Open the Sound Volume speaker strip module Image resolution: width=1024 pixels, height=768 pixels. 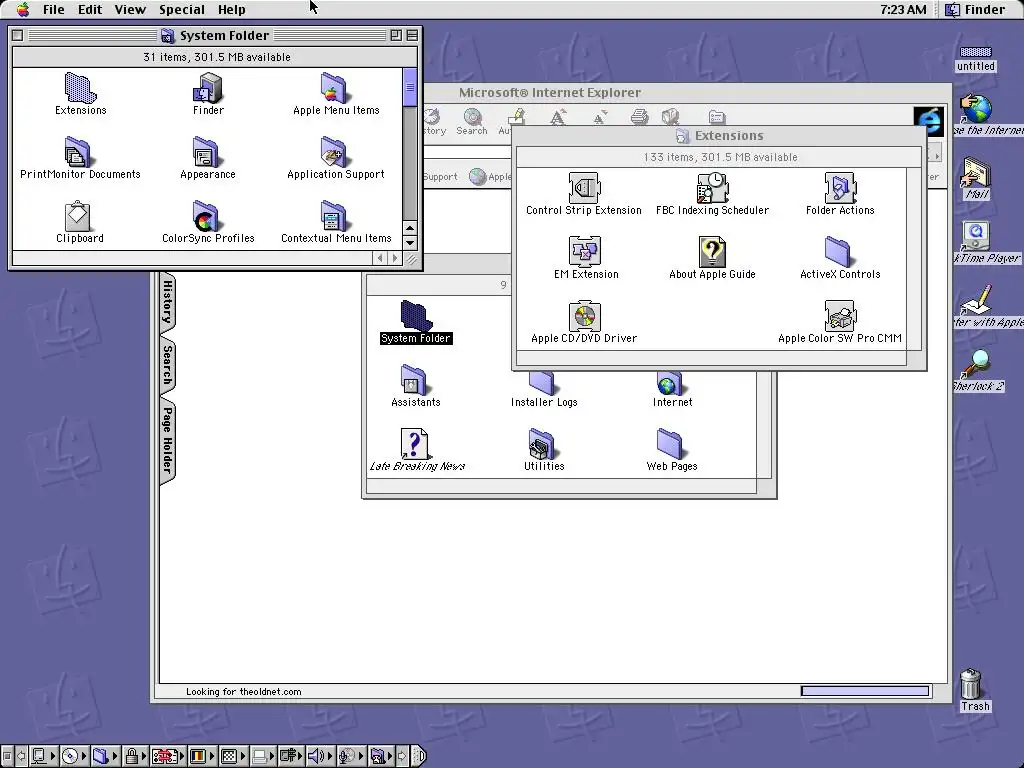[321, 756]
